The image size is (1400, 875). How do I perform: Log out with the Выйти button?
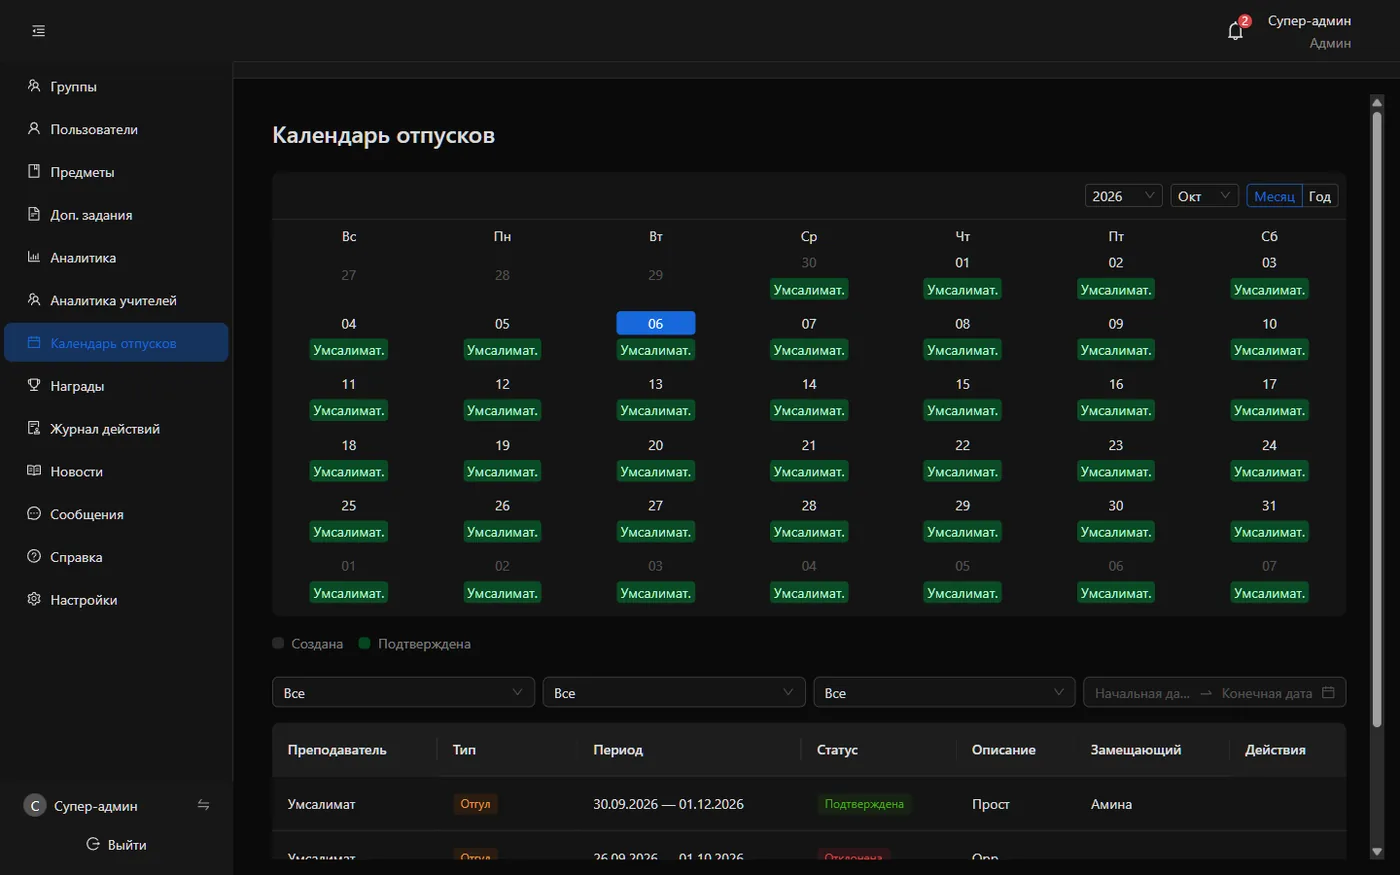116,844
